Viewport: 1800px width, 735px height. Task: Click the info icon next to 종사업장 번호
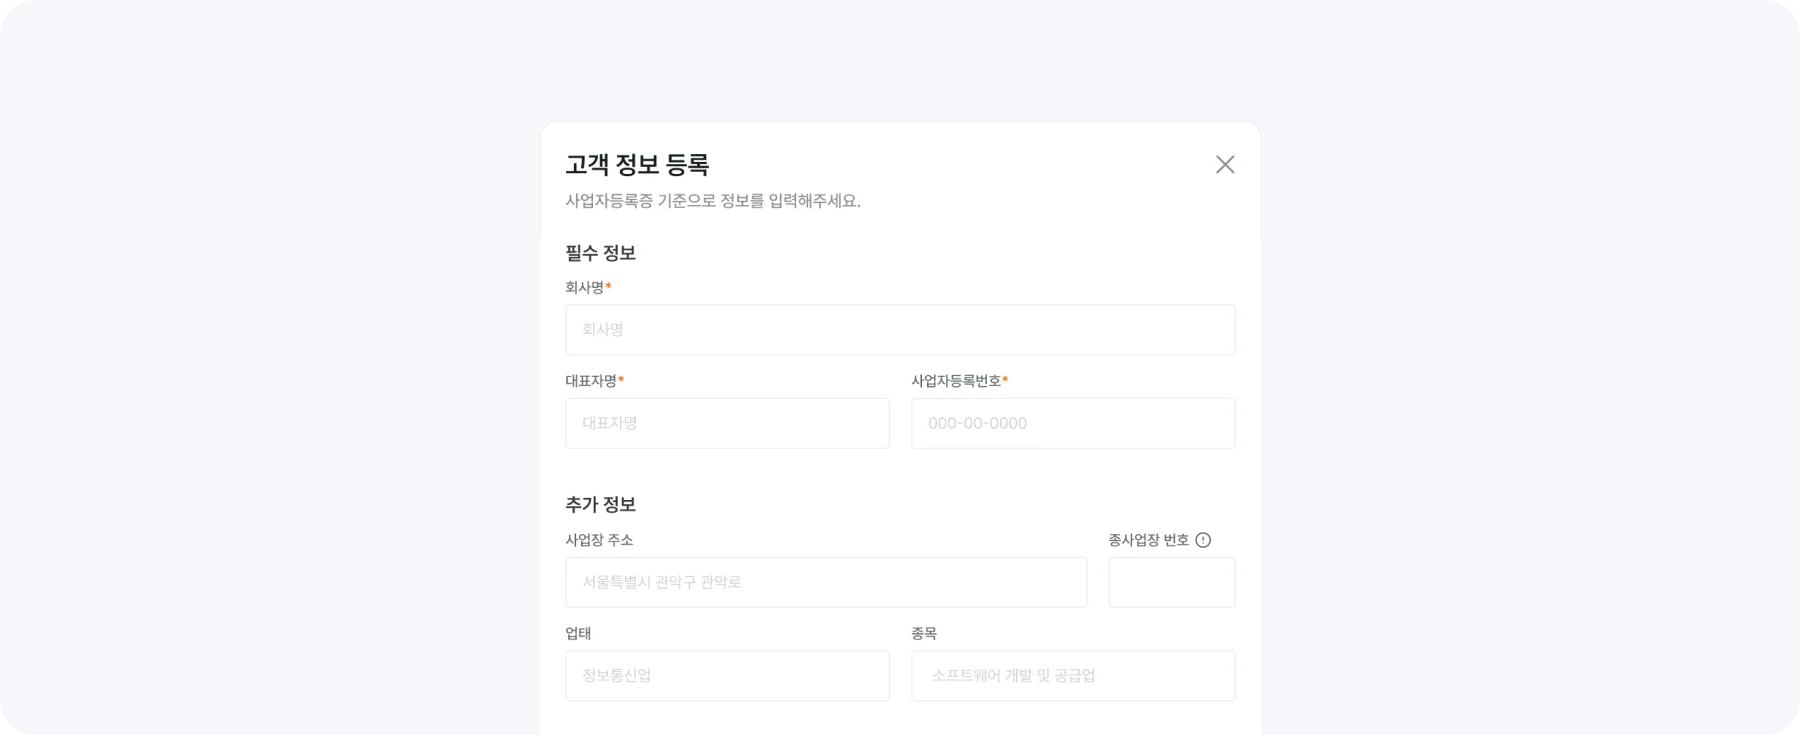[1203, 540]
